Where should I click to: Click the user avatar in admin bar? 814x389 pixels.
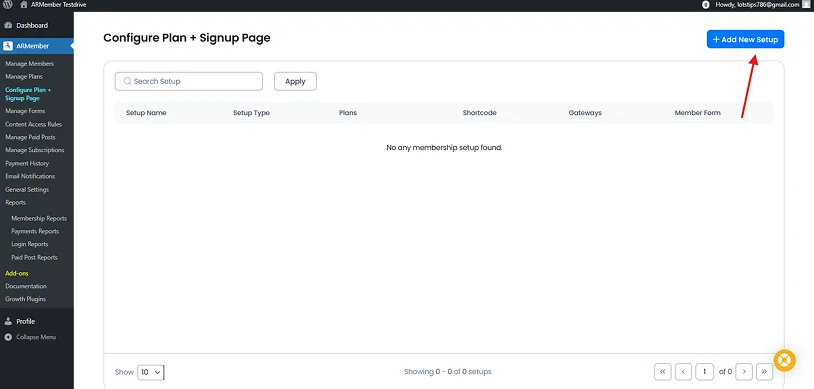point(805,4)
